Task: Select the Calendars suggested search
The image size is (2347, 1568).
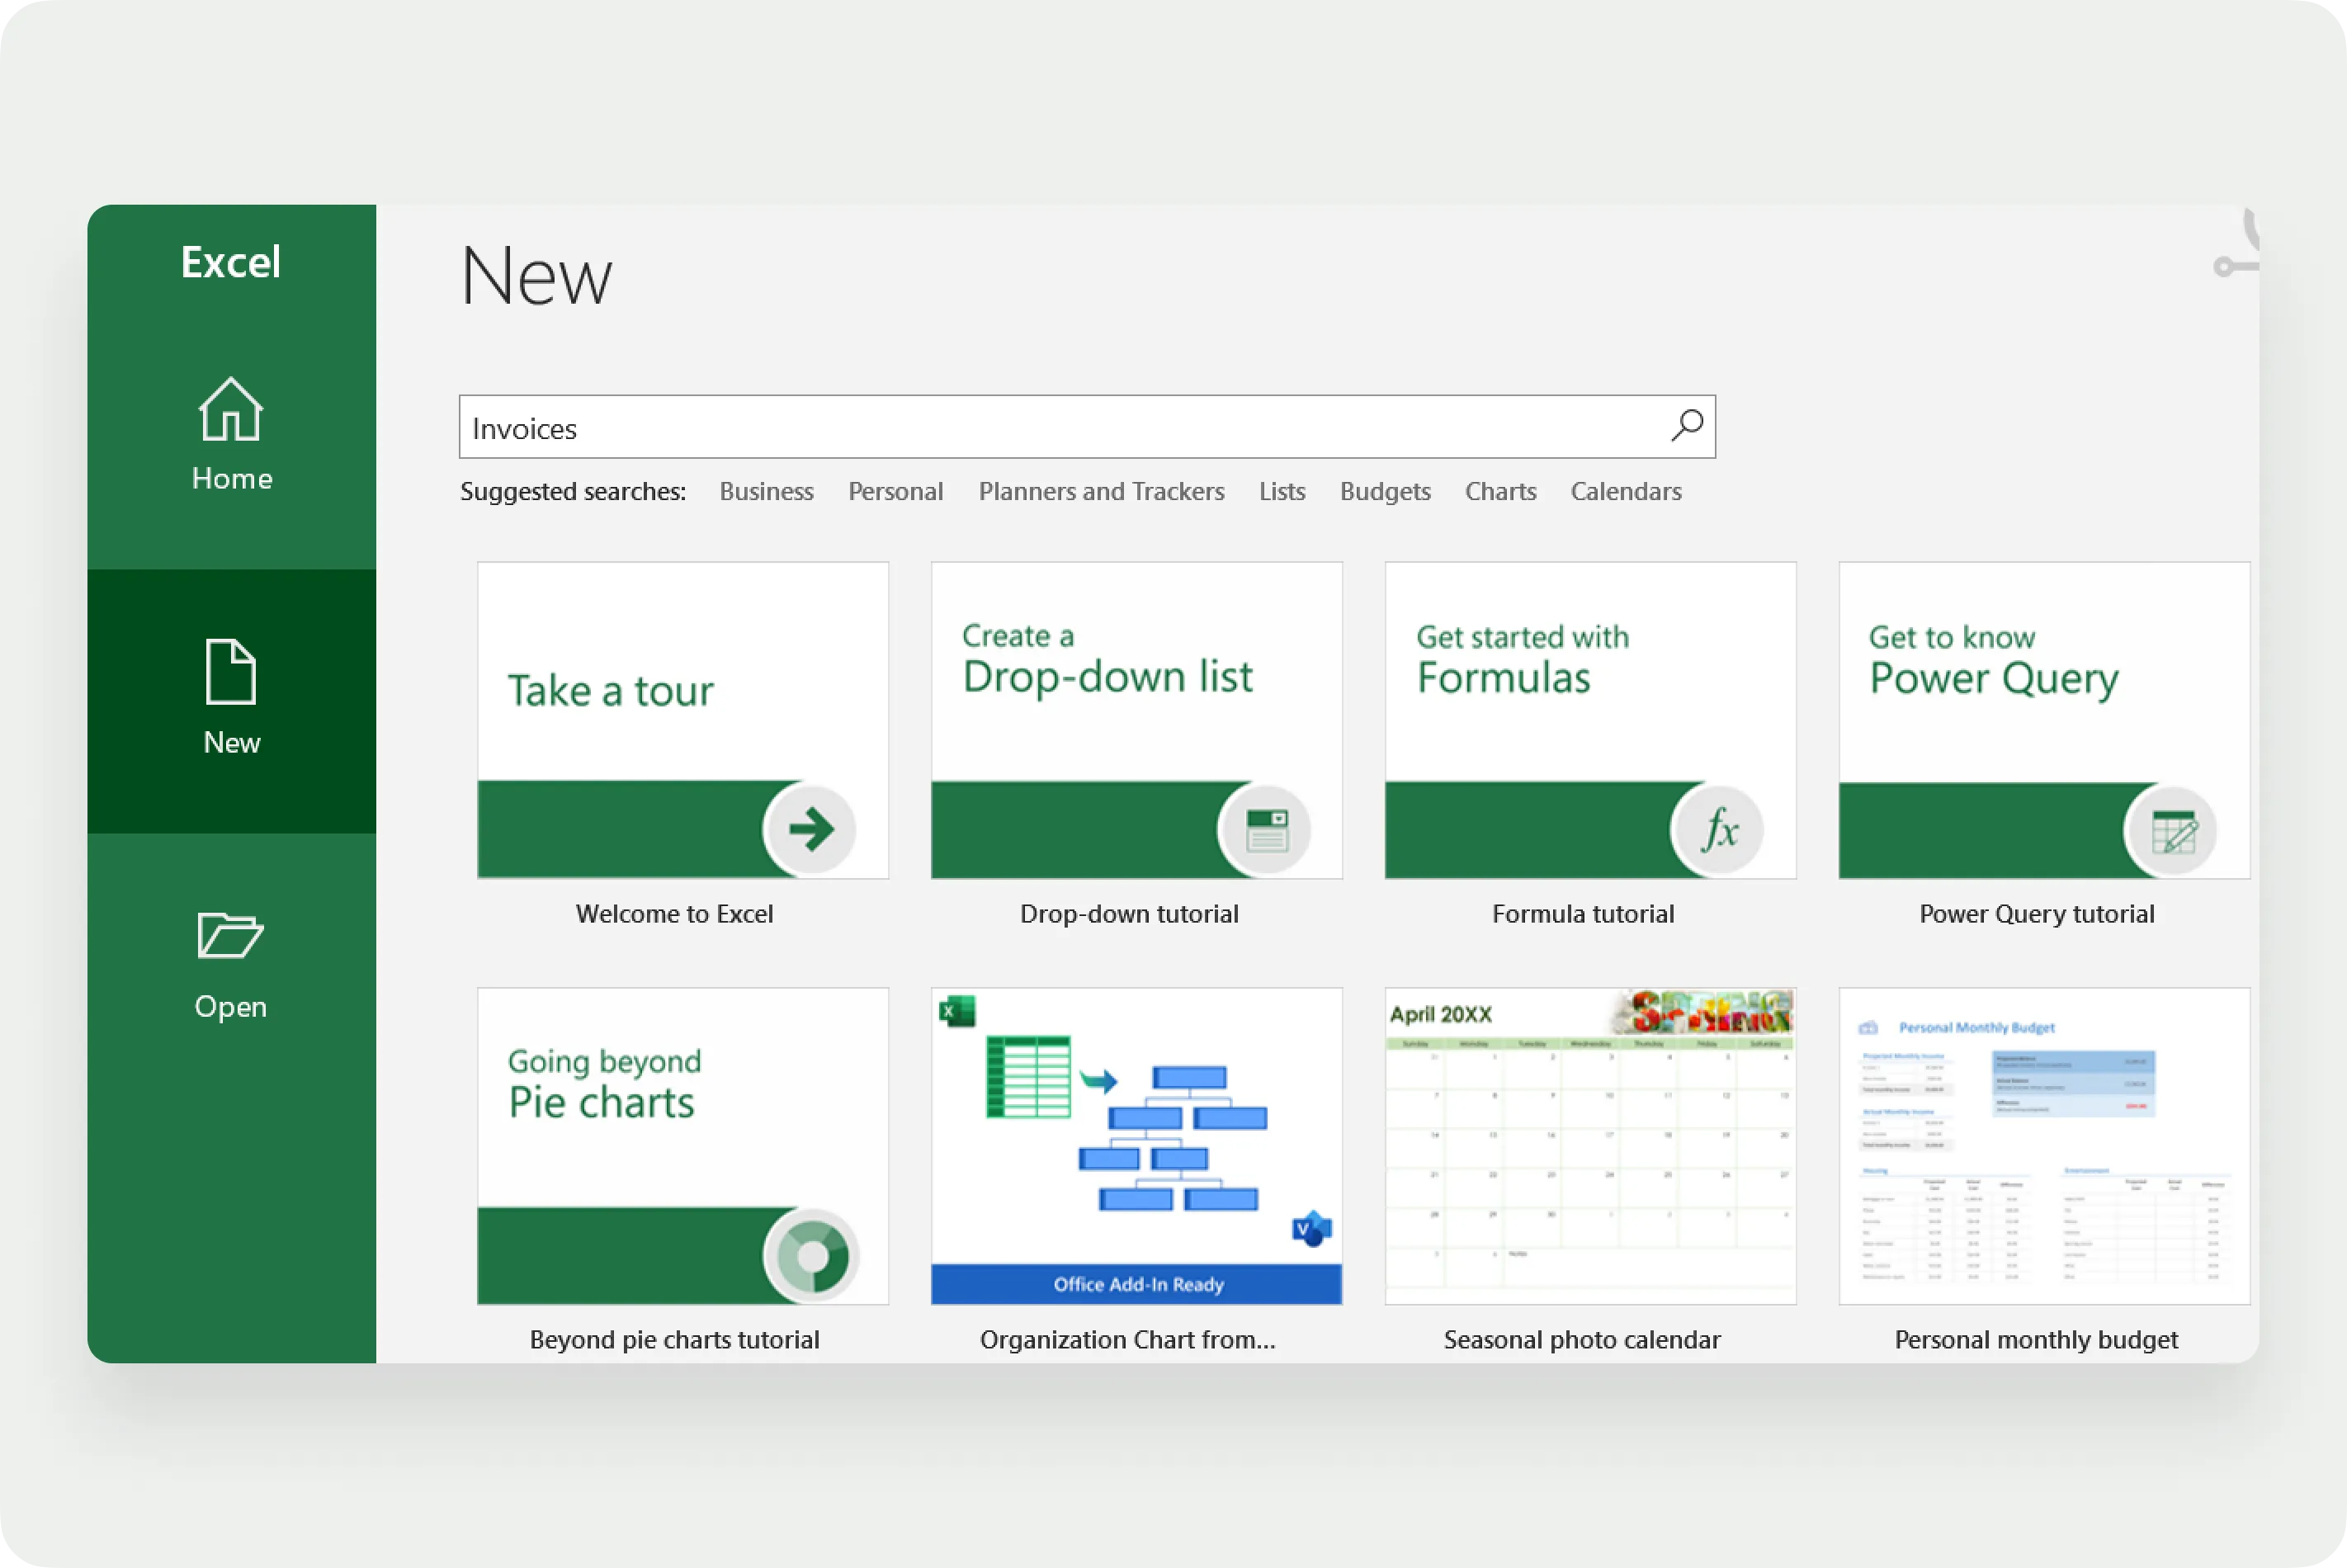Action: point(1626,492)
